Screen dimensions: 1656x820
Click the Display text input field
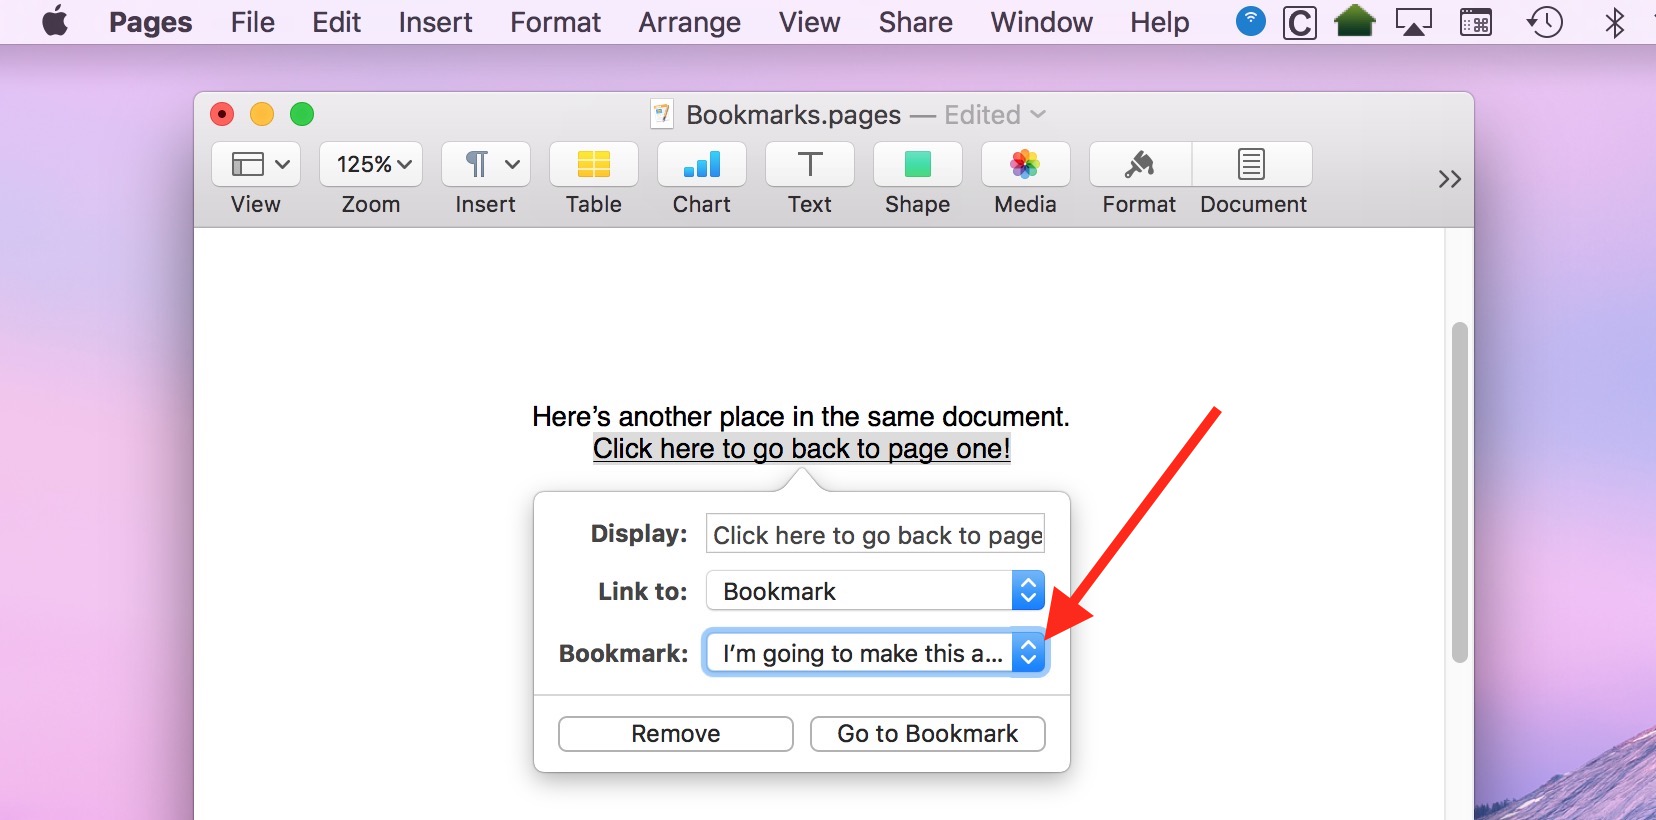(x=876, y=534)
